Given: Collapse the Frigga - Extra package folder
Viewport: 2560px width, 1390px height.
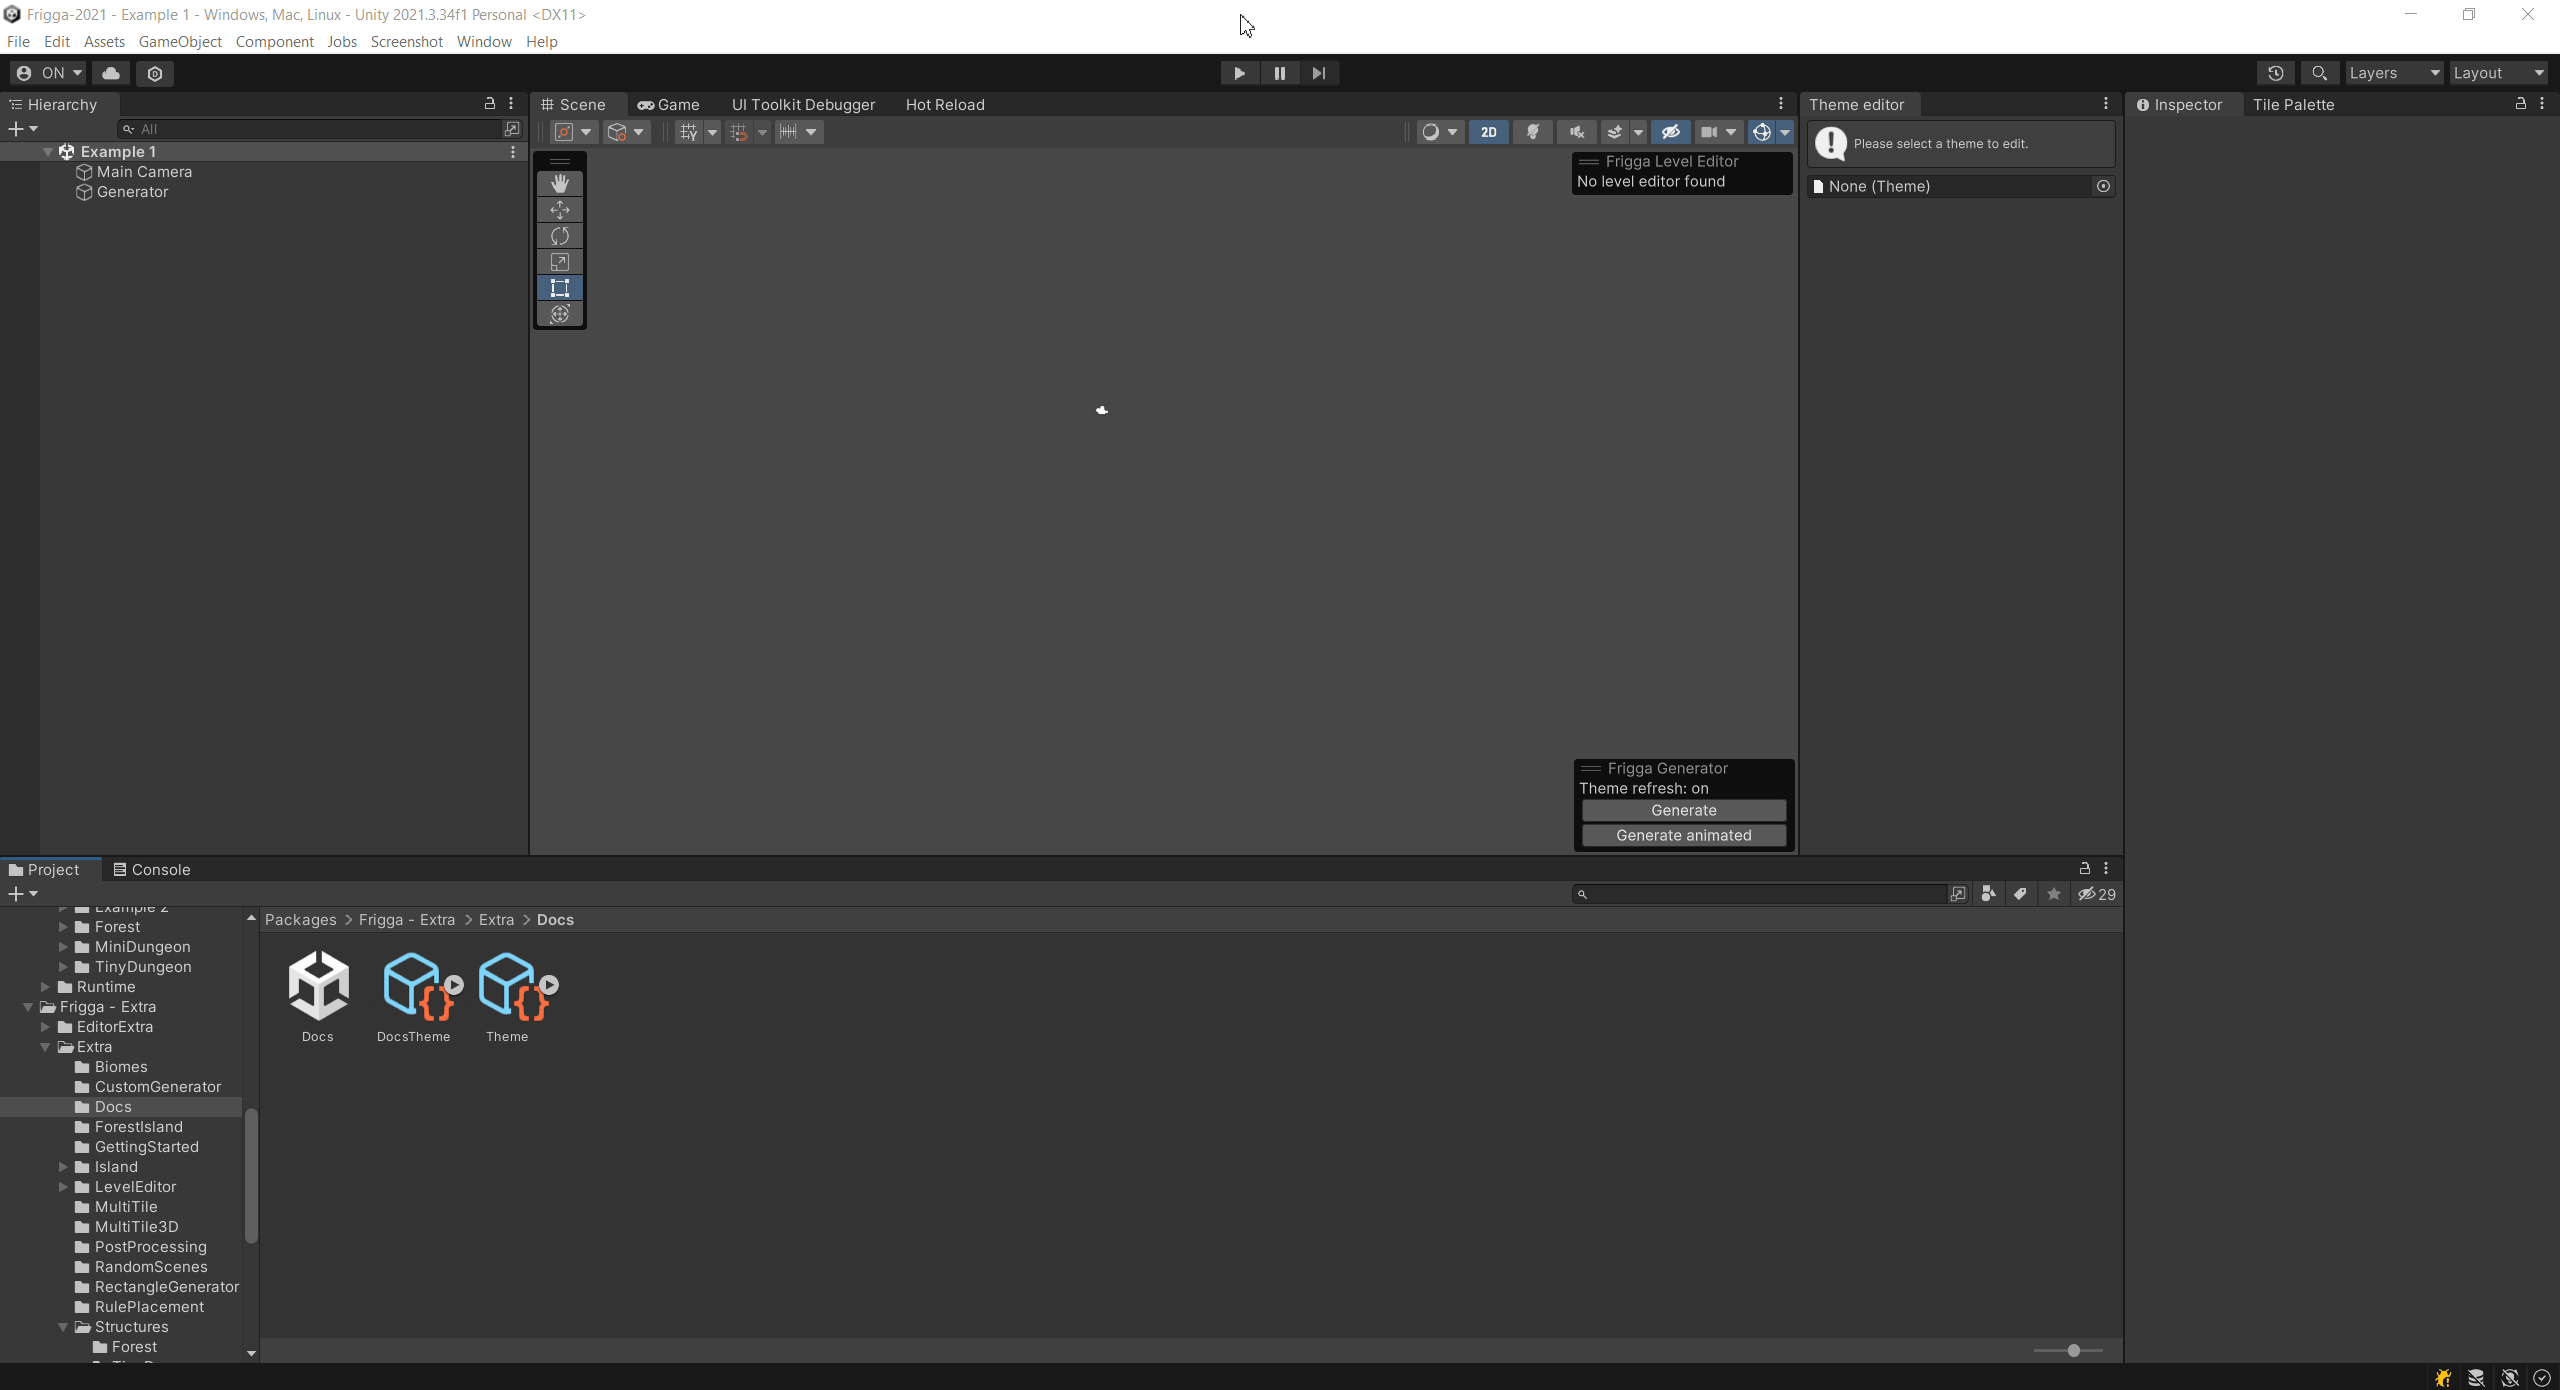Looking at the screenshot, I should (28, 1007).
